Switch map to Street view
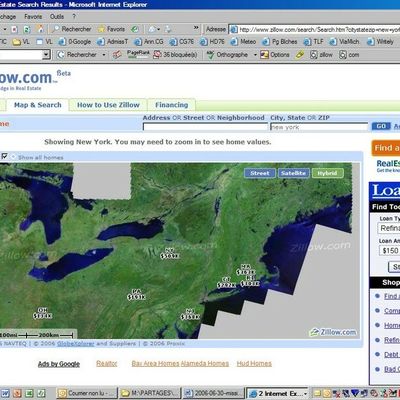Screen dimensions: 400x400 [x=260, y=173]
